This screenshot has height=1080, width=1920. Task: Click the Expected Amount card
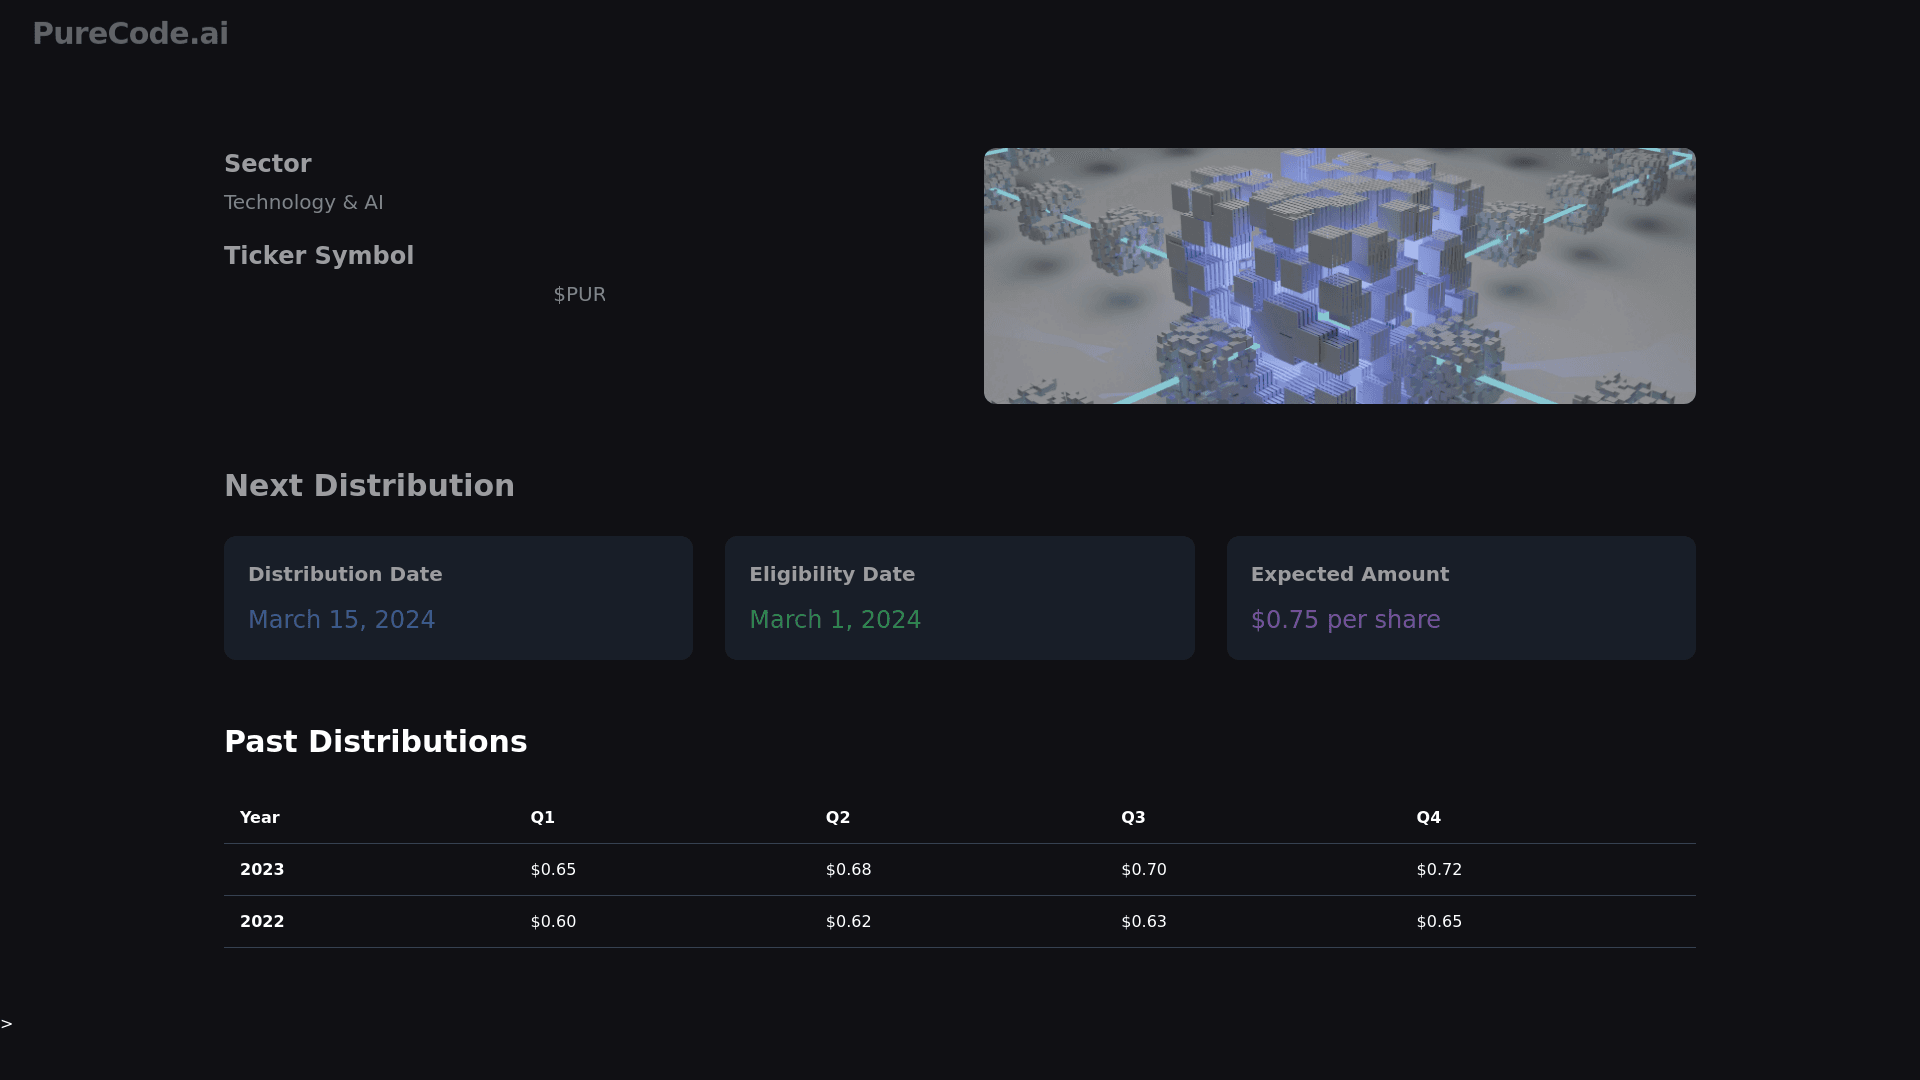1460,597
